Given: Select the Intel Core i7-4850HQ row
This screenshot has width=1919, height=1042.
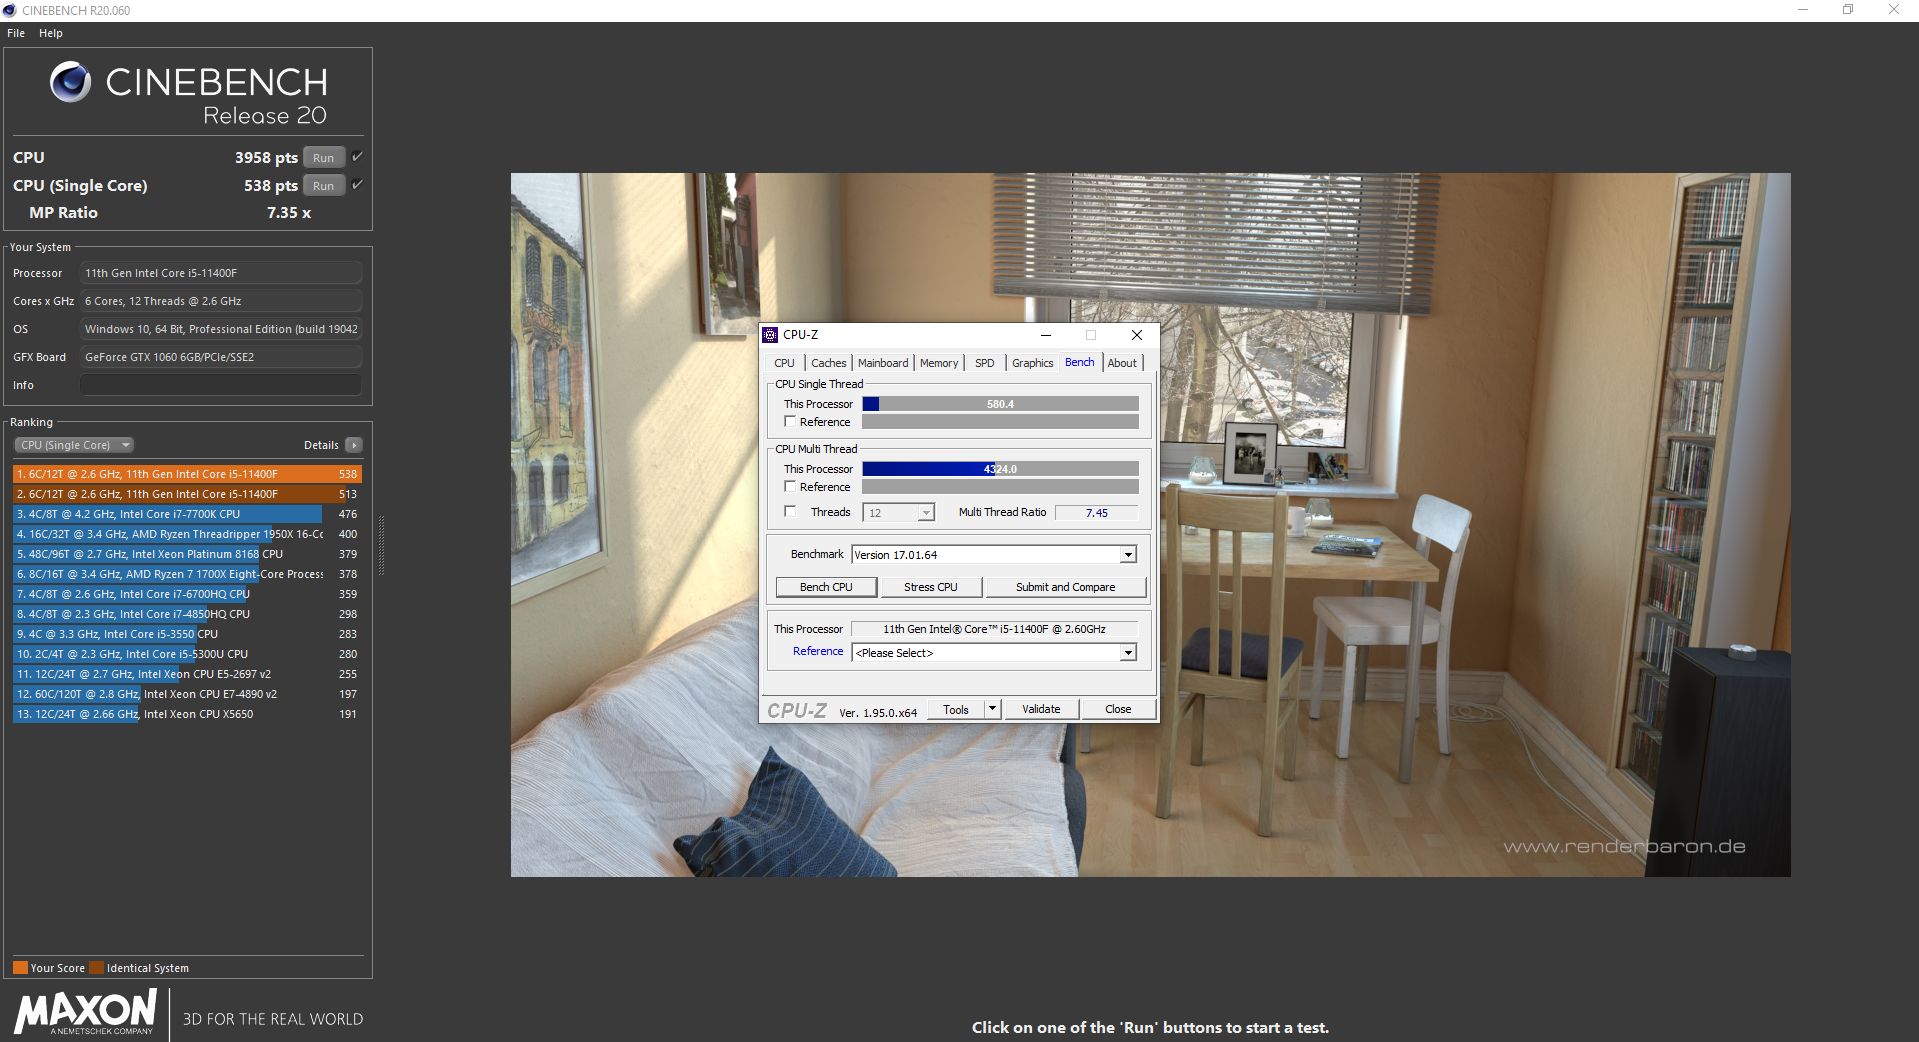Looking at the screenshot, I should coord(187,614).
